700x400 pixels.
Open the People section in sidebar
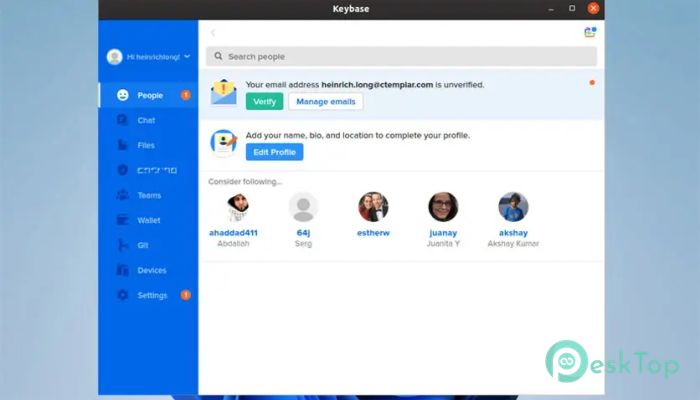coord(148,95)
